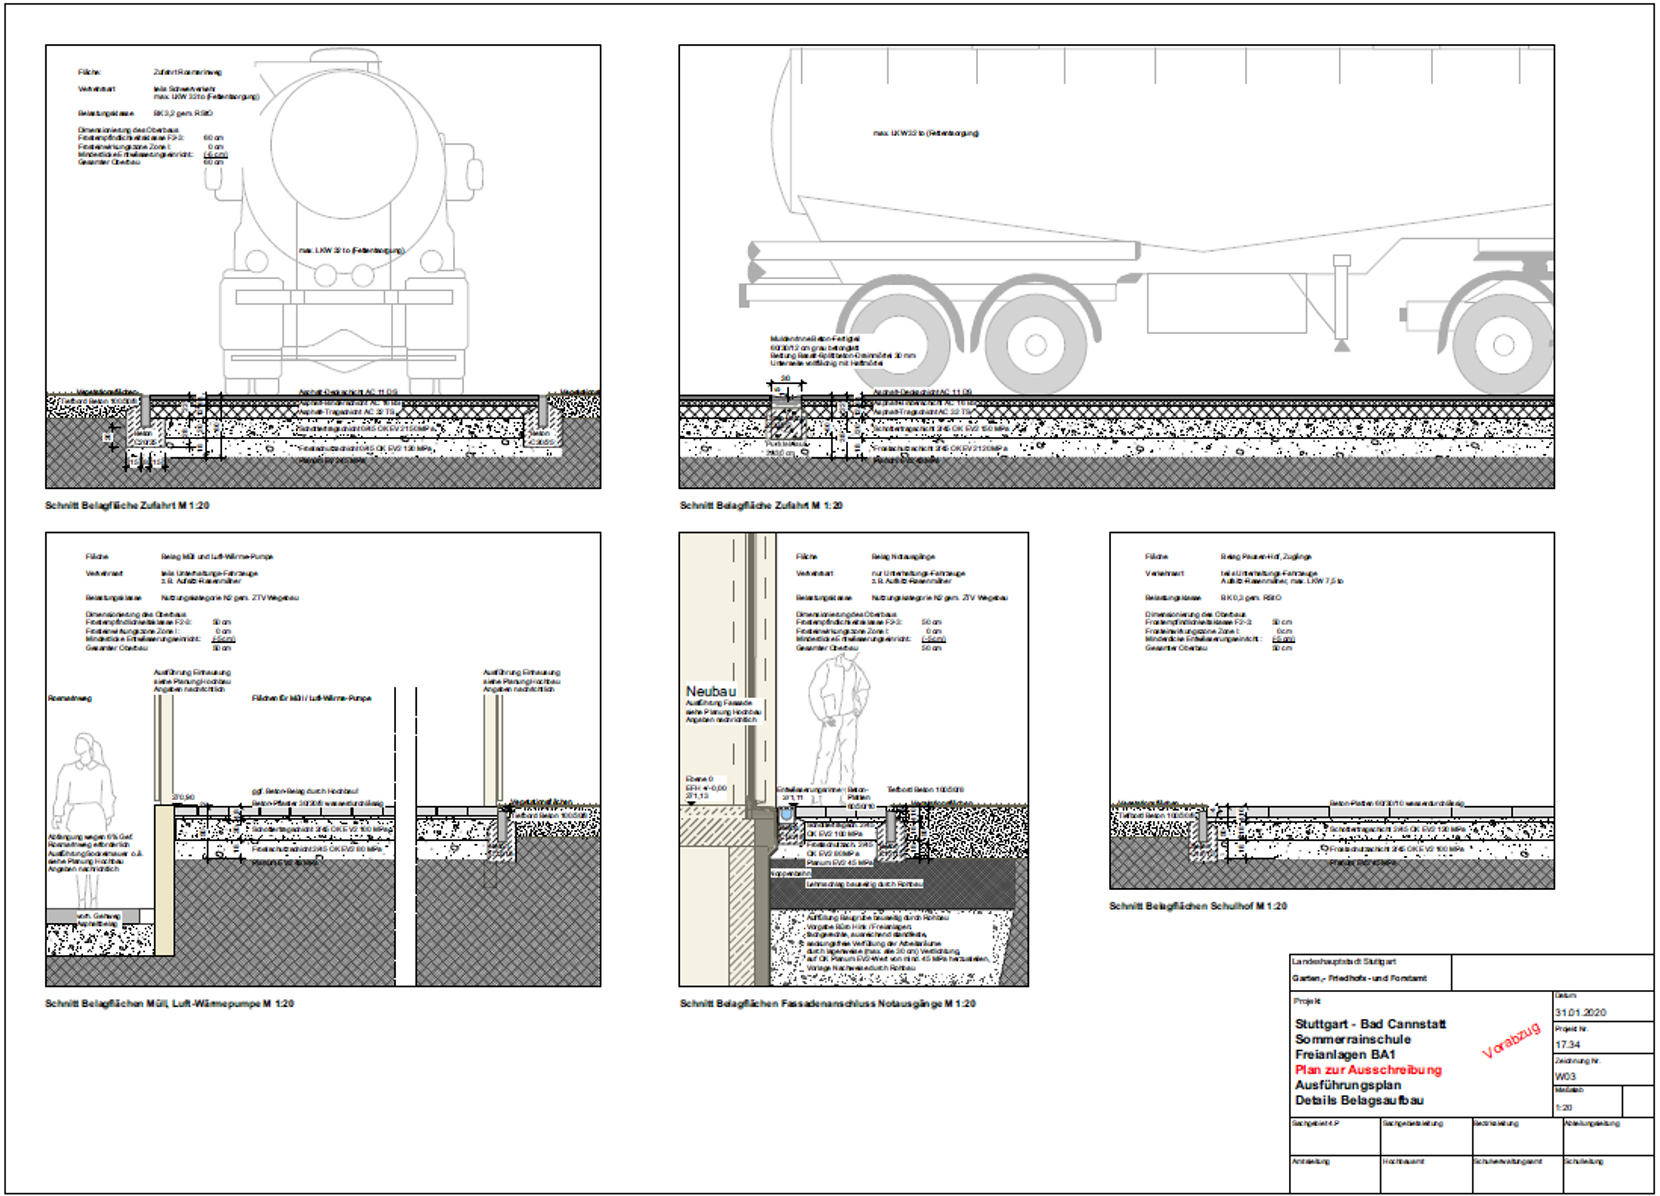Select the standing man figure near Neubau
Image resolution: width=1660 pixels, height=1196 pixels.
(x=838, y=722)
